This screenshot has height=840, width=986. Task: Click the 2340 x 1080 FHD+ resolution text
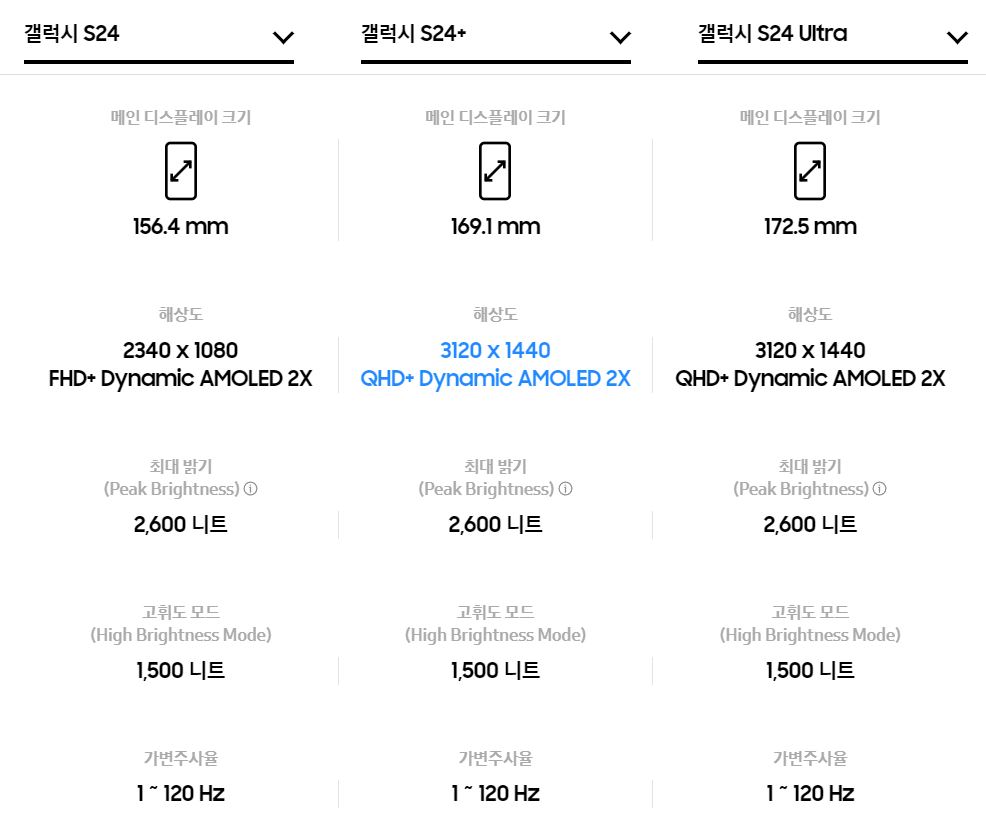(180, 364)
